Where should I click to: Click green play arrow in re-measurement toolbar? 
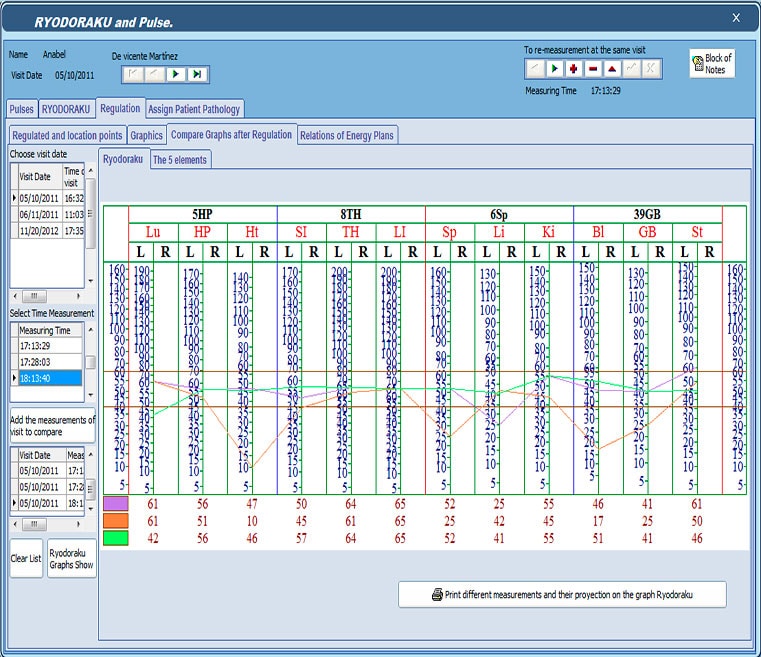tap(553, 68)
